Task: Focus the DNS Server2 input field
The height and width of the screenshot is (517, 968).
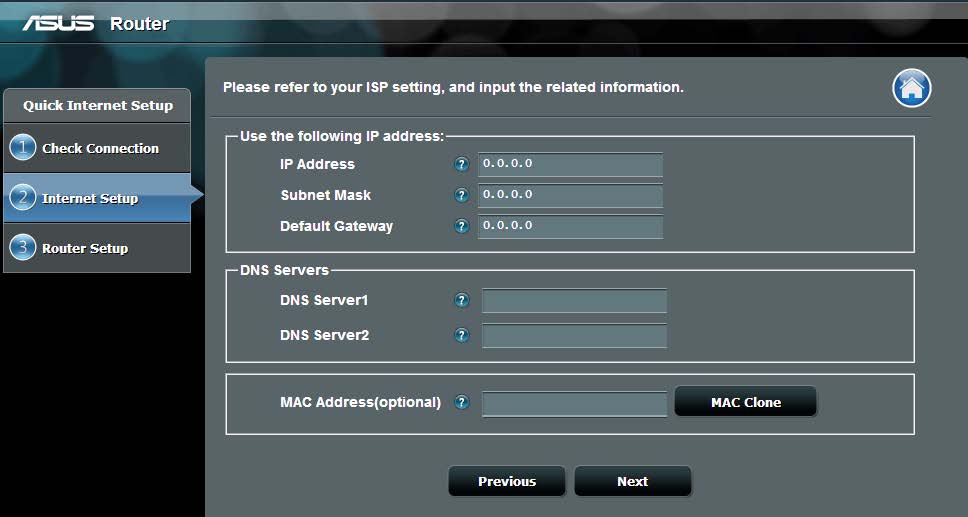Action: [574, 336]
